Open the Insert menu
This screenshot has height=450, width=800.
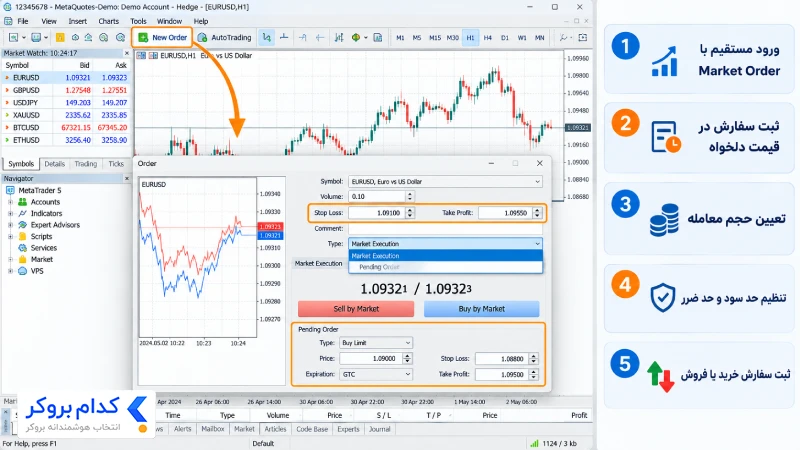pos(78,21)
